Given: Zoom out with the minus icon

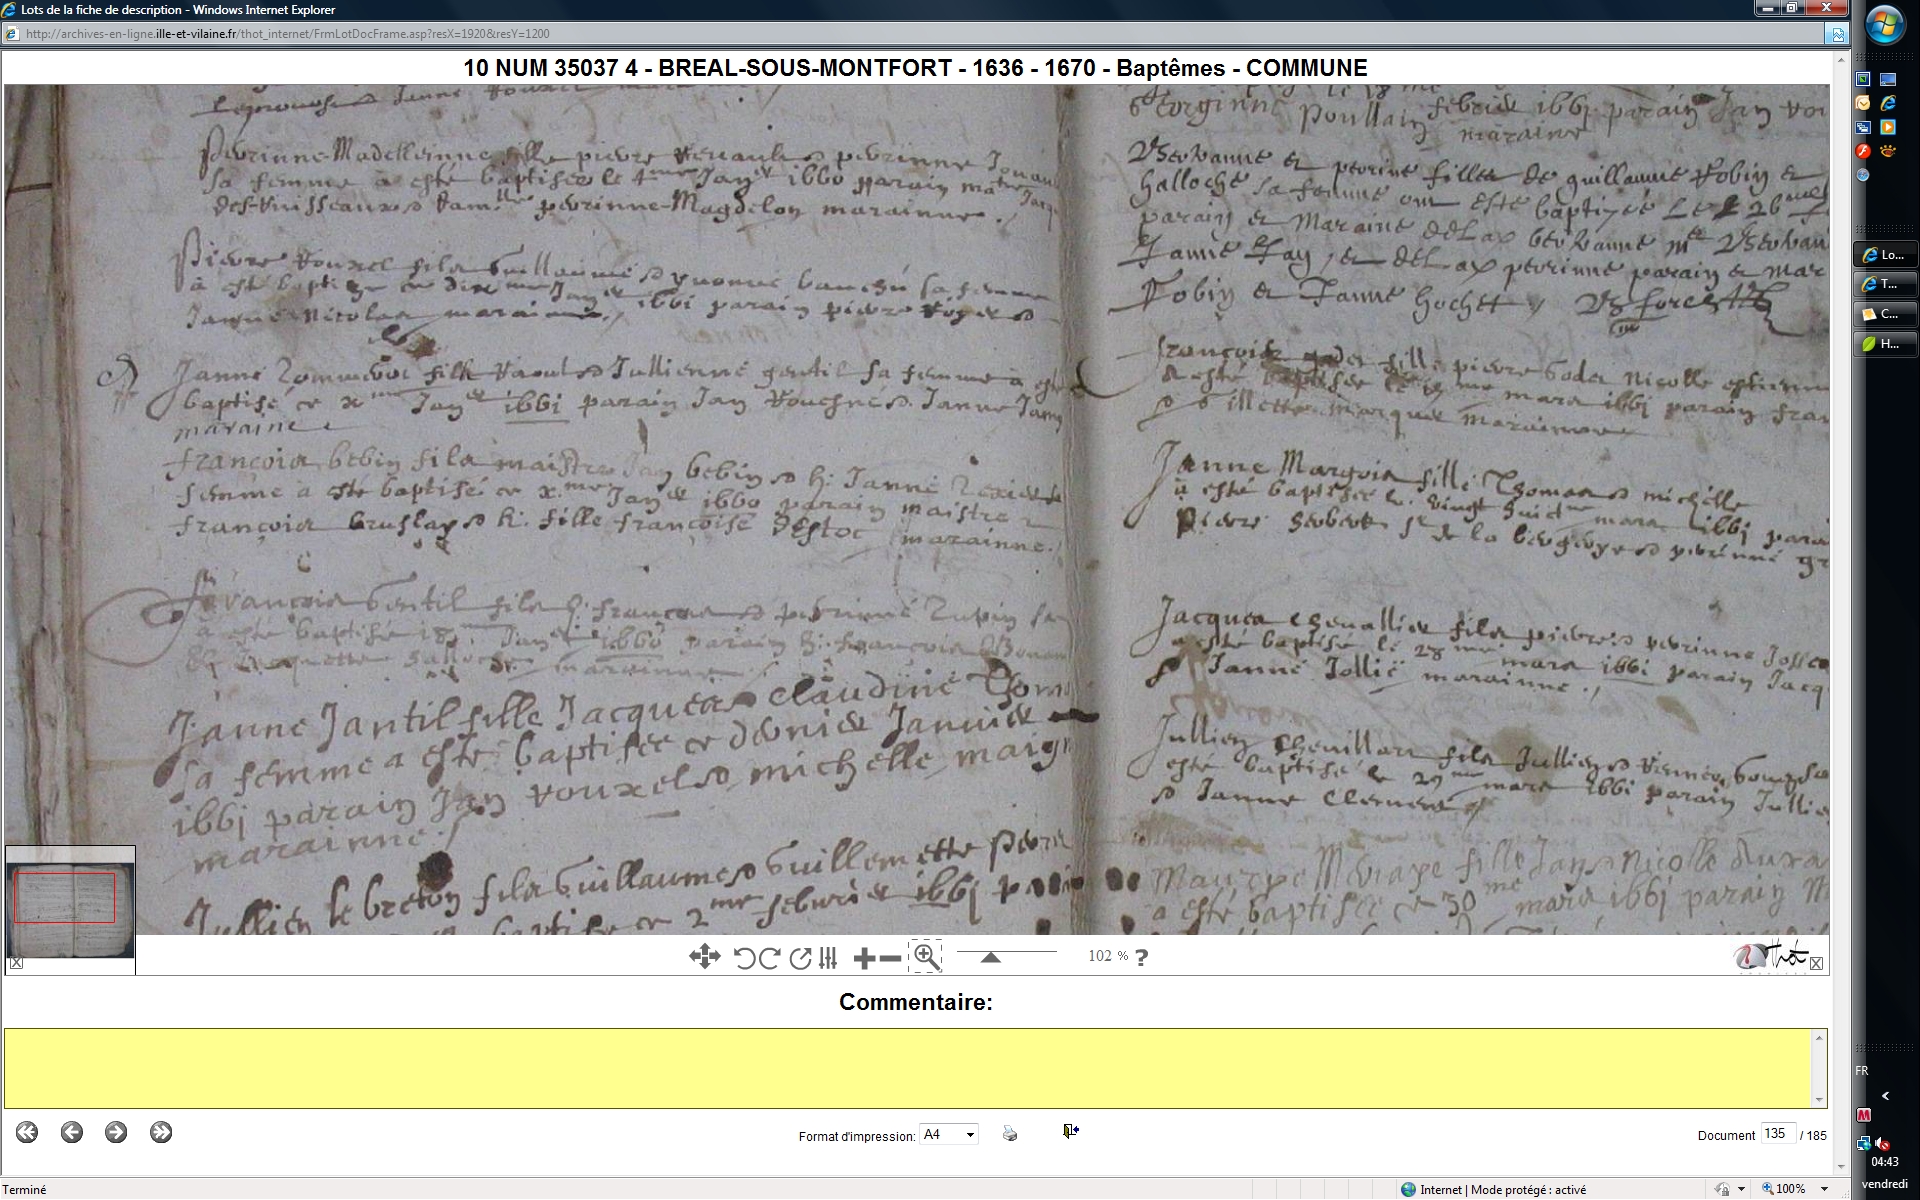Looking at the screenshot, I should [889, 958].
